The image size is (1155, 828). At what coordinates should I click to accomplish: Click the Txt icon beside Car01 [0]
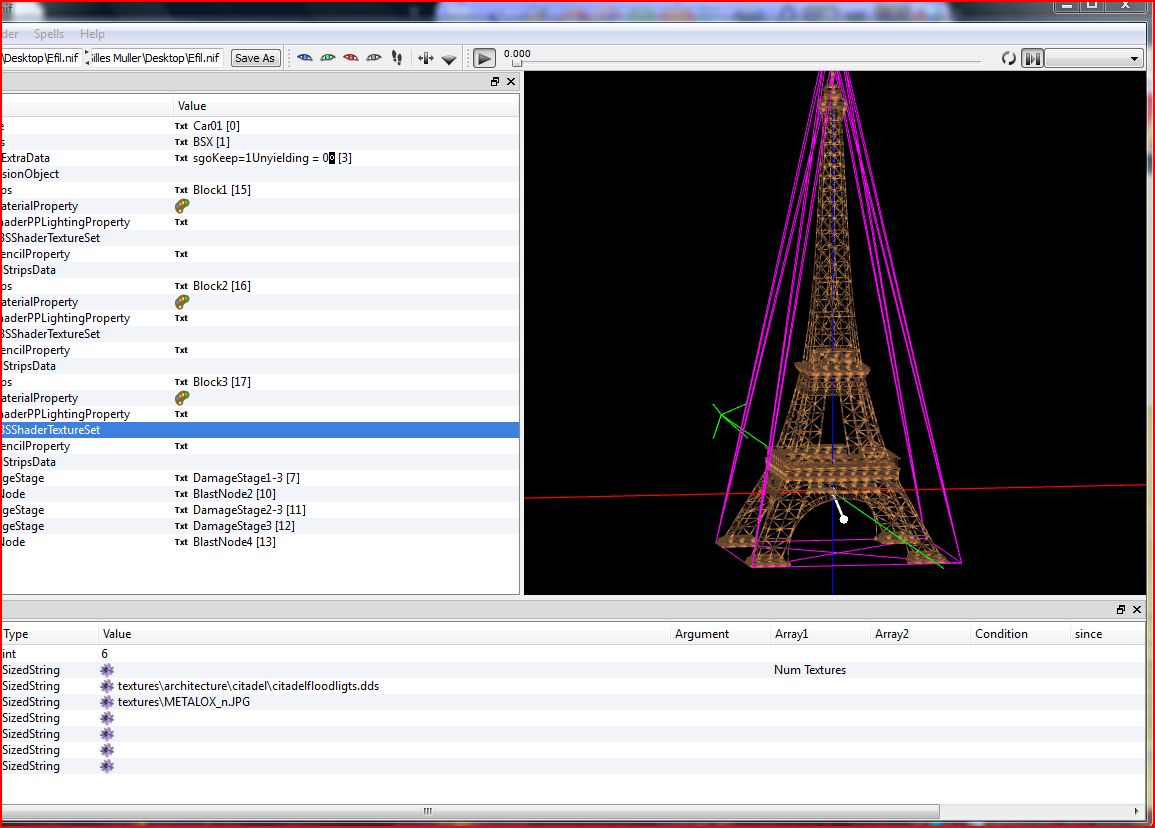click(x=181, y=126)
